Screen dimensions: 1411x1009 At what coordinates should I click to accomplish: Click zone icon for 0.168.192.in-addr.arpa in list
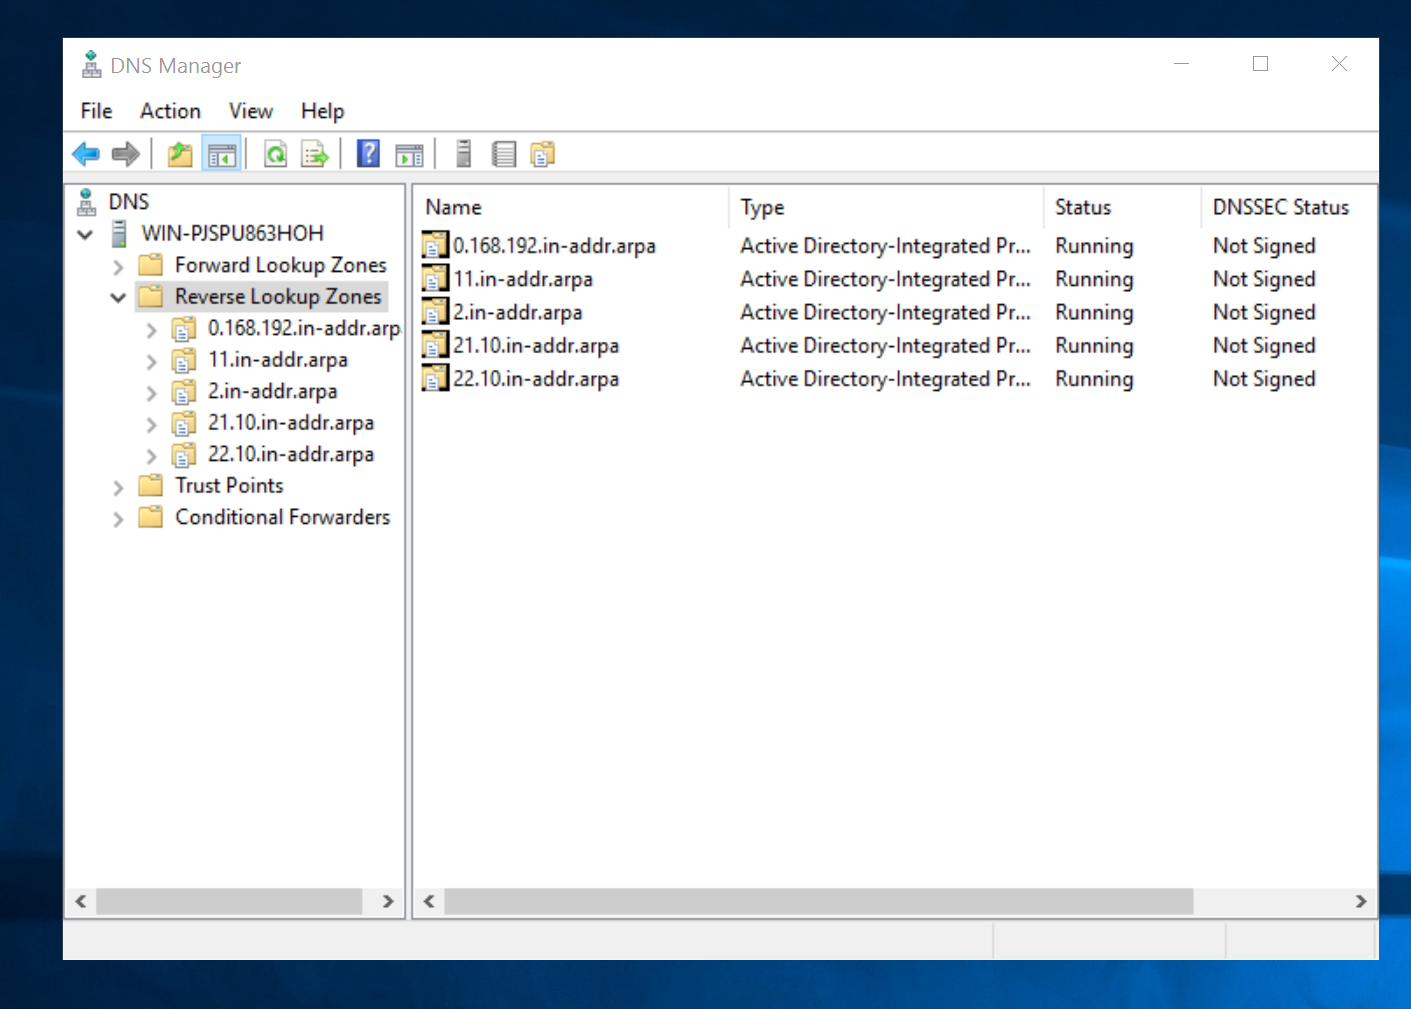[435, 245]
